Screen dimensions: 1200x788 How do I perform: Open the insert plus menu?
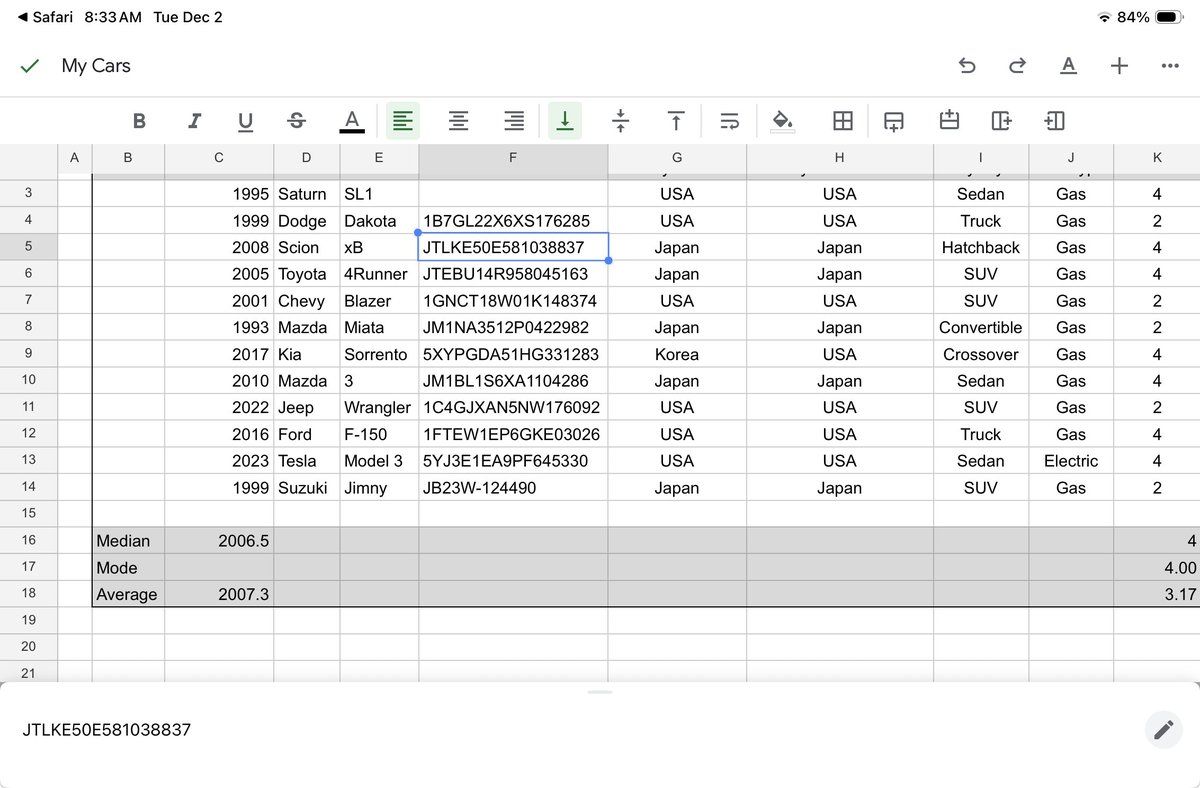pyautogui.click(x=1119, y=66)
